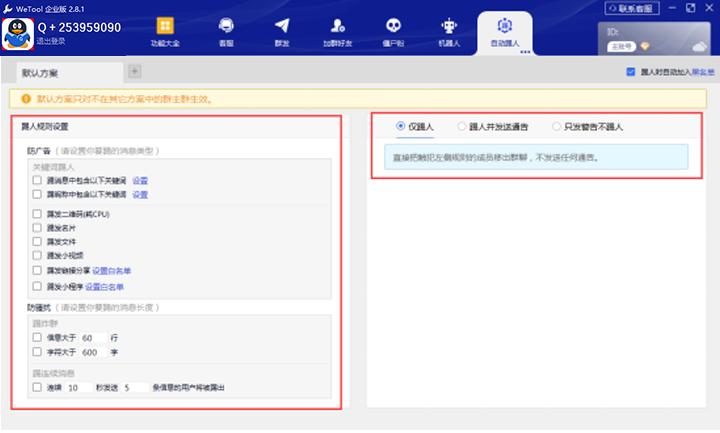Maximize the WeTool window
The width and height of the screenshot is (720, 433).
691,8
